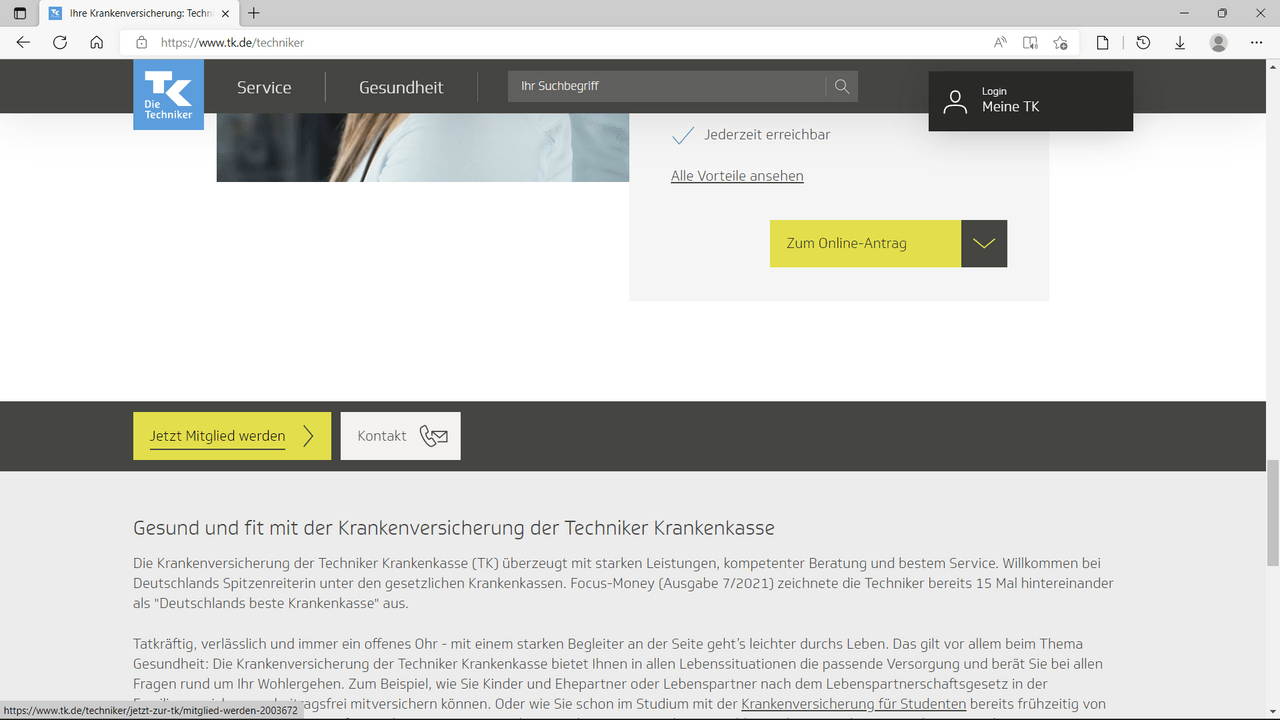Open a new tab with plus button
Image resolution: width=1280 pixels, height=720 pixels.
(254, 13)
